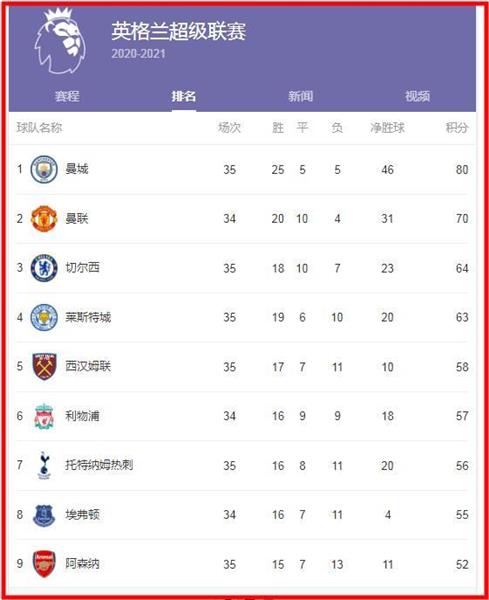The width and height of the screenshot is (489, 600).
Task: Click the 积分 column header
Action: 457,128
